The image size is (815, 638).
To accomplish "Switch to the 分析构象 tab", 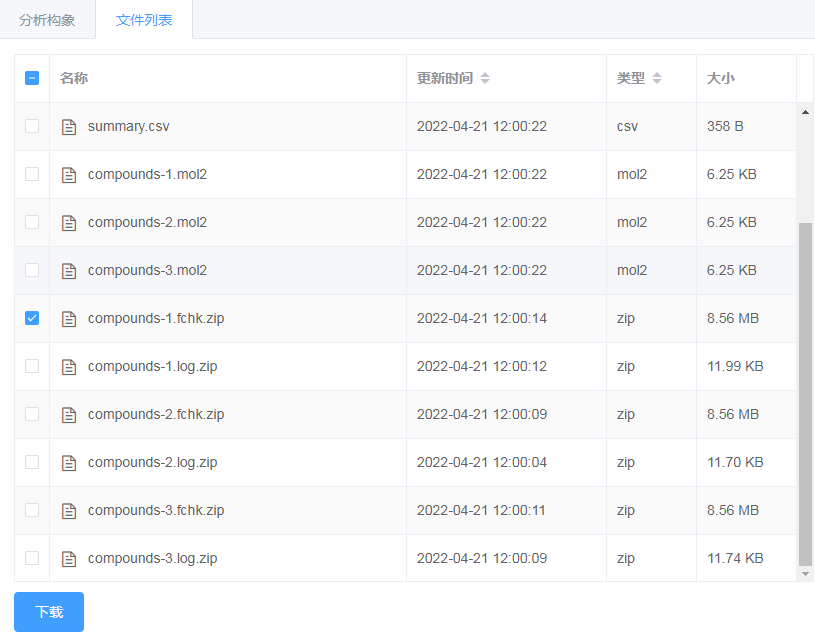I will click(x=47, y=20).
